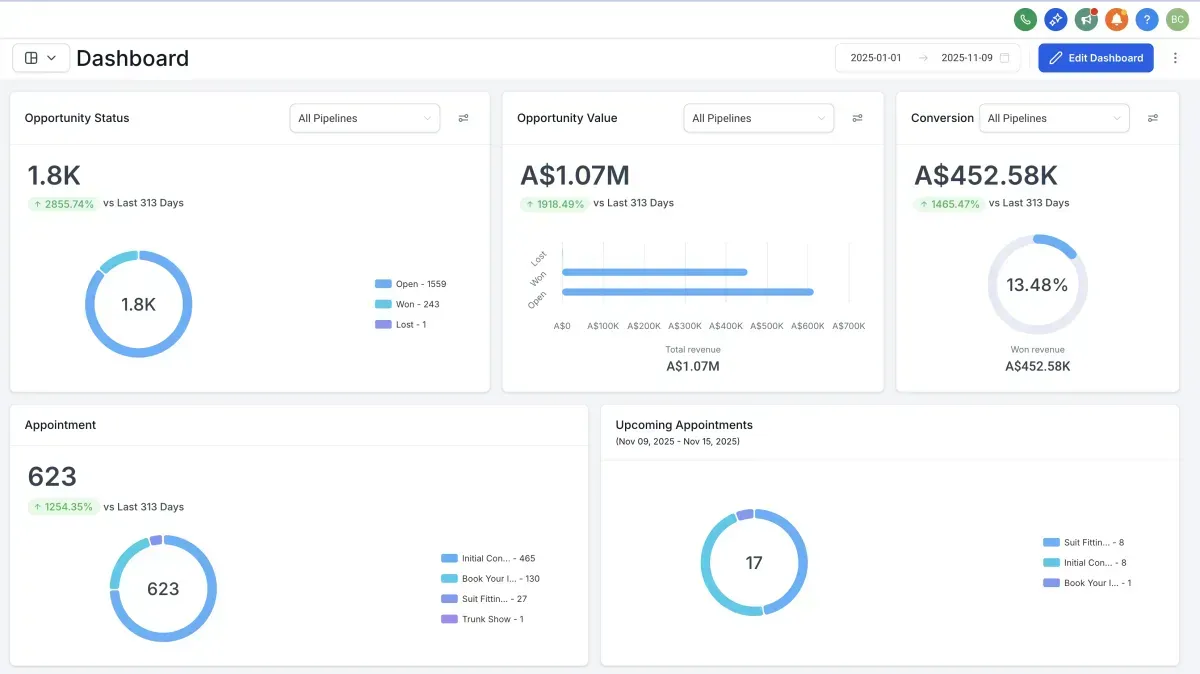Click the Edit Dashboard button

[x=1095, y=58]
